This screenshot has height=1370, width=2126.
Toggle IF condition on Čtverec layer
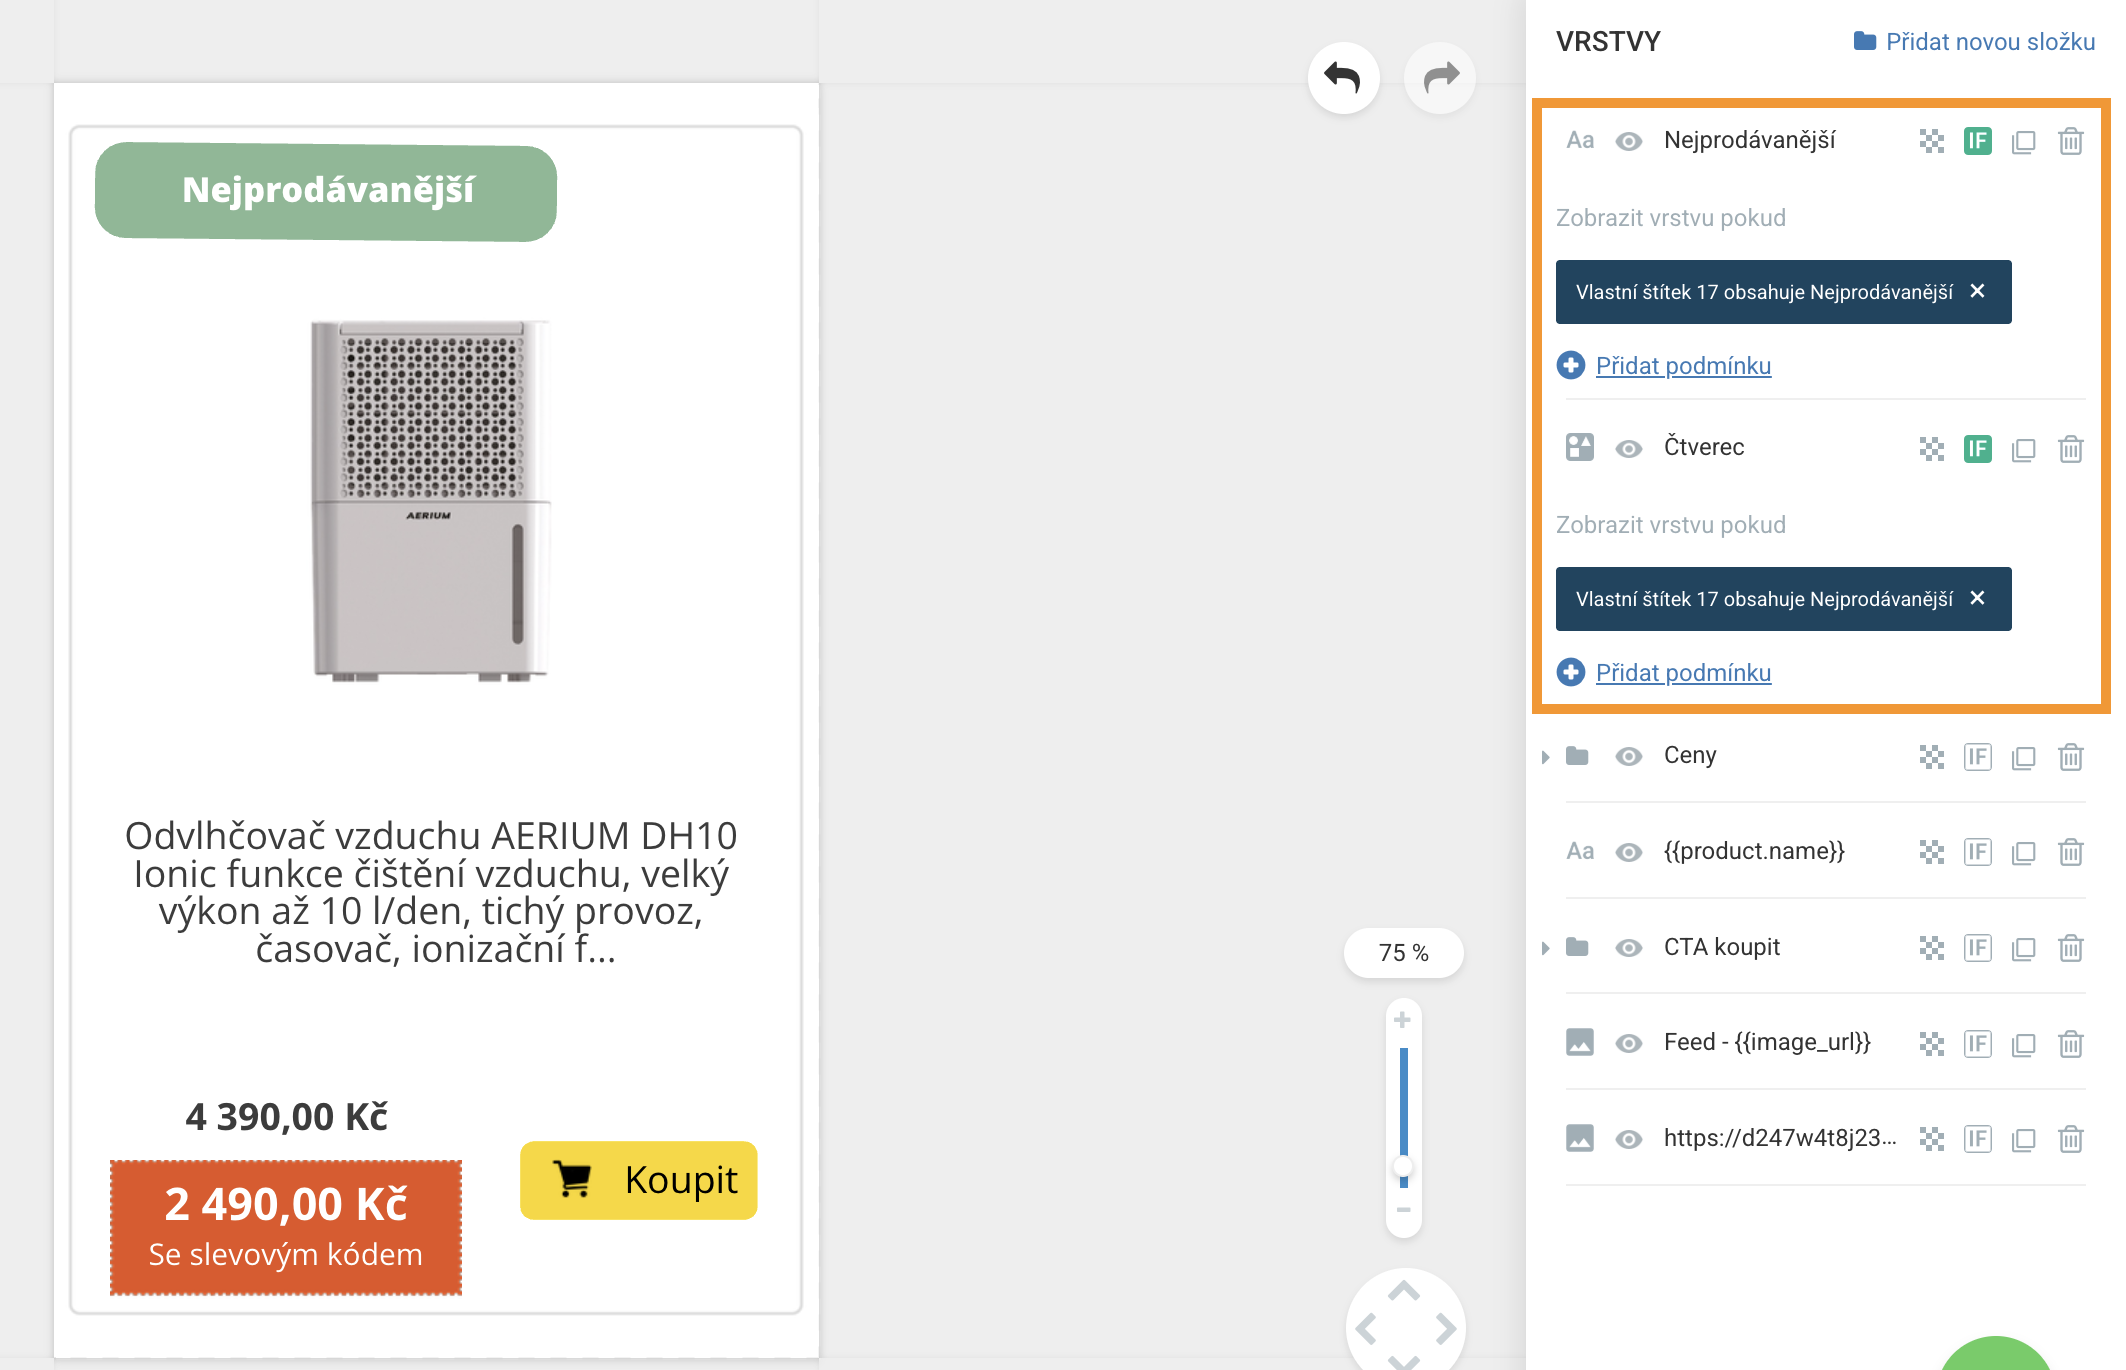click(x=1977, y=449)
